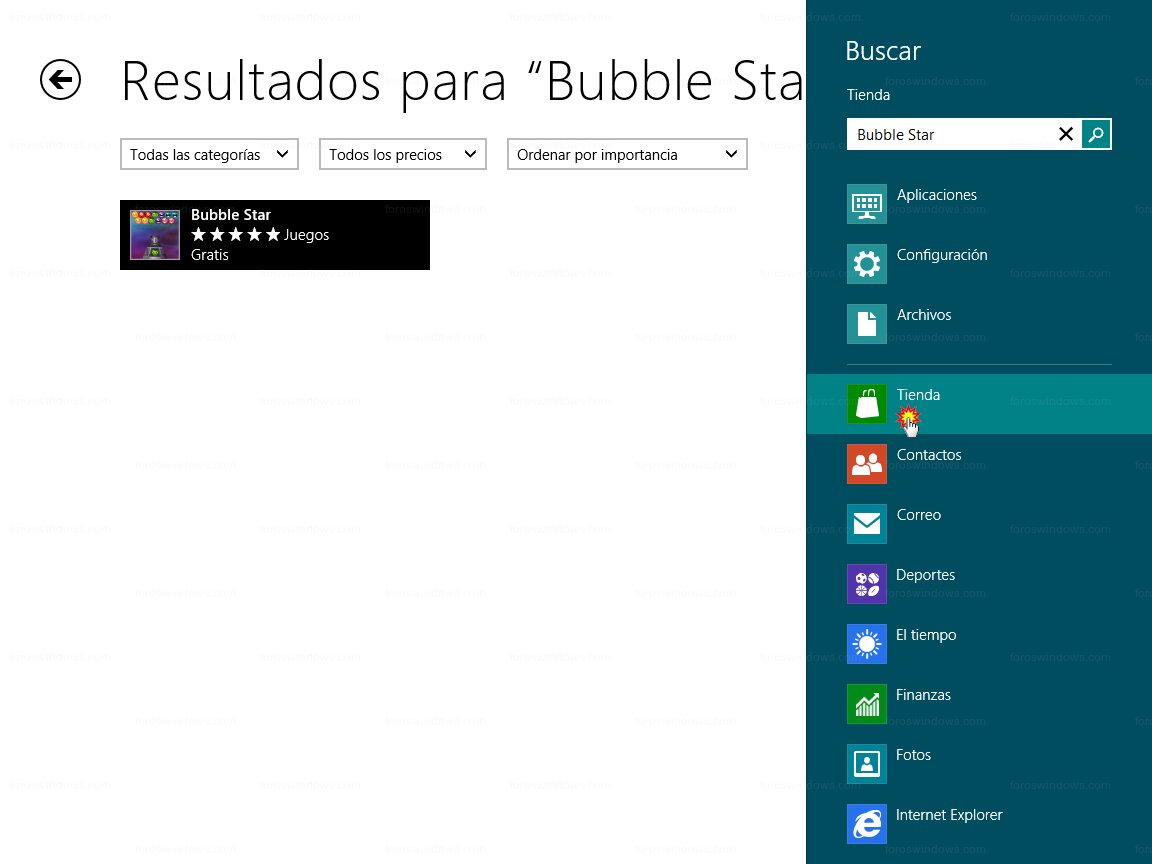Choose the Archivos file icon
The image size is (1152, 864).
point(867,324)
